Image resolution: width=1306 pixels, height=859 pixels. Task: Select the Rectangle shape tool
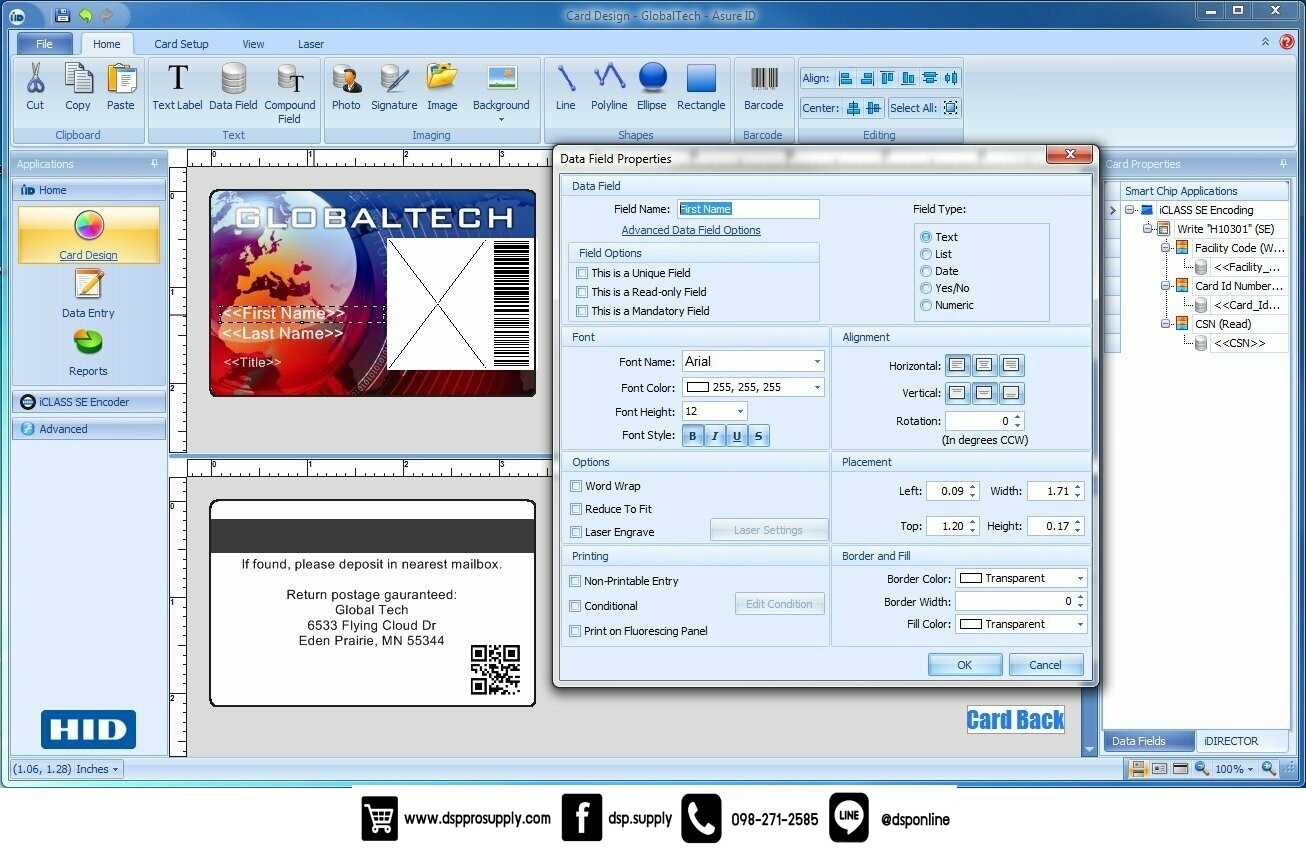[701, 88]
